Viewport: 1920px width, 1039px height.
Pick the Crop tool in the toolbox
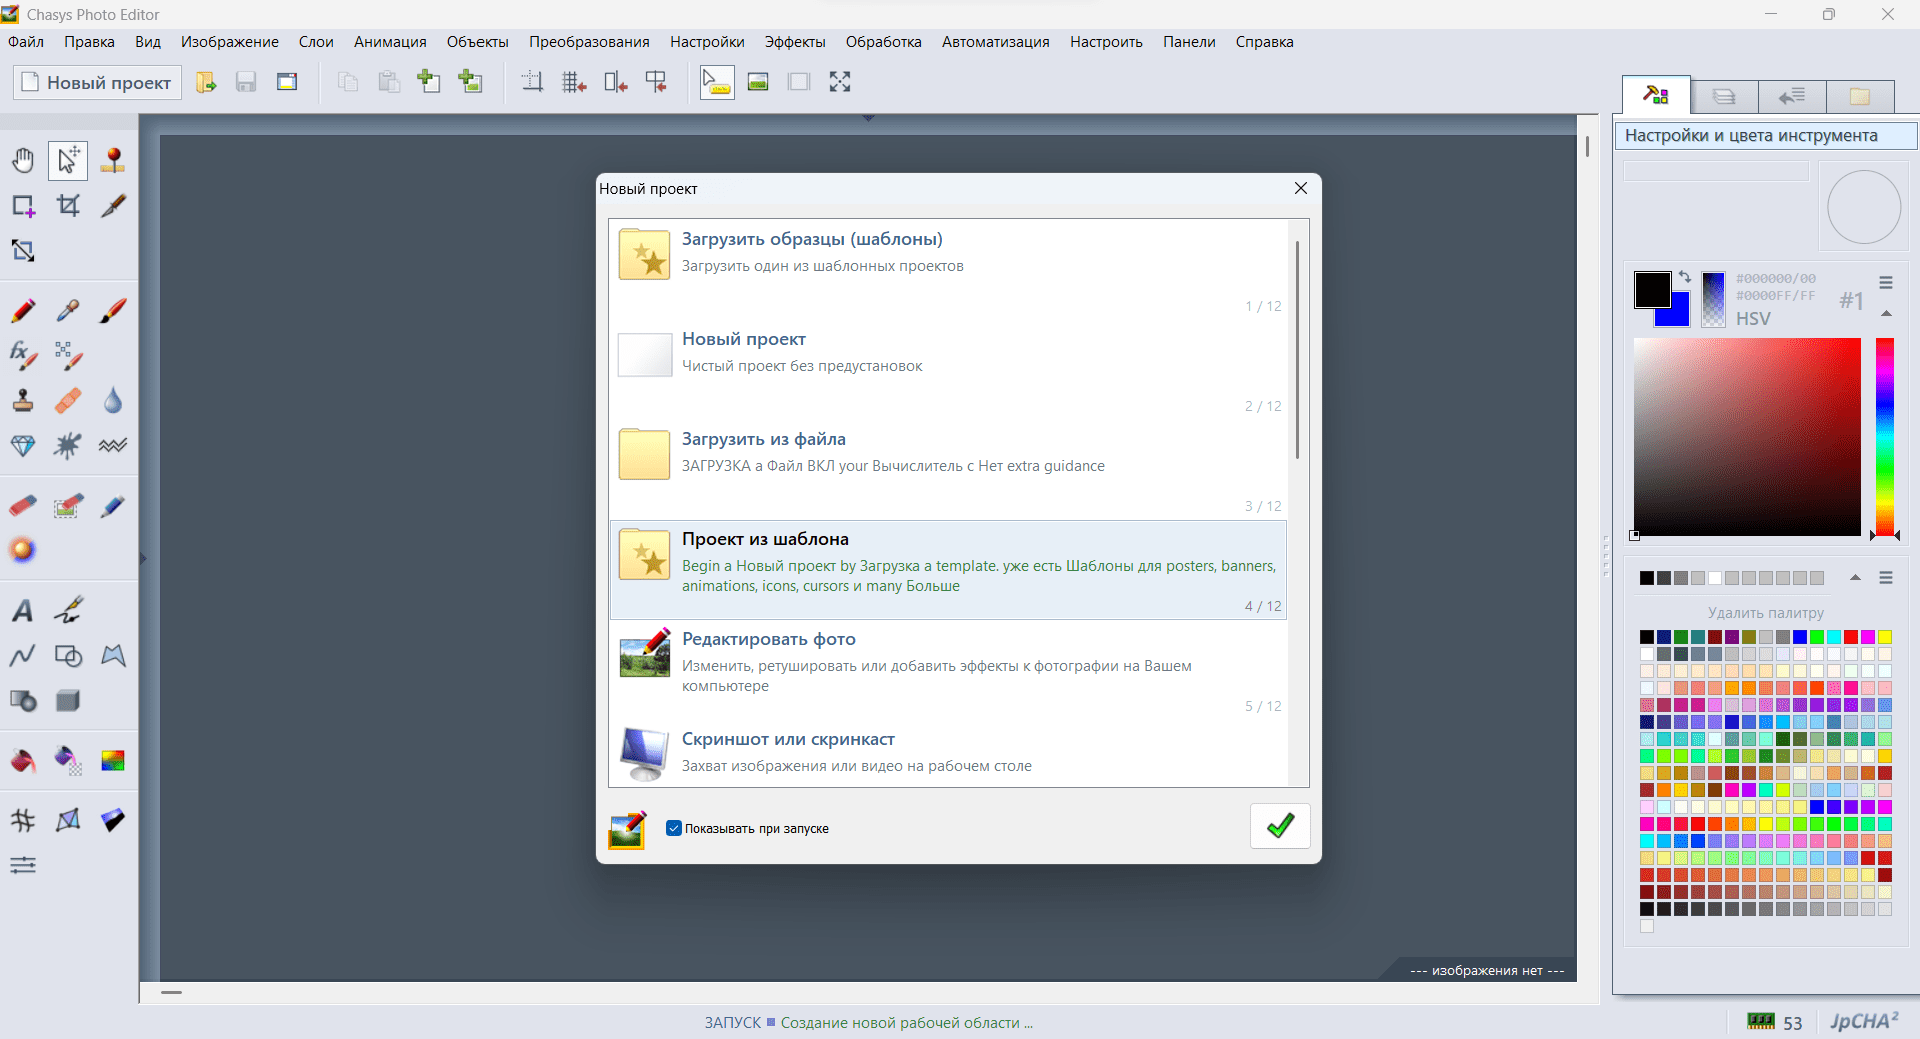pyautogui.click(x=68, y=206)
